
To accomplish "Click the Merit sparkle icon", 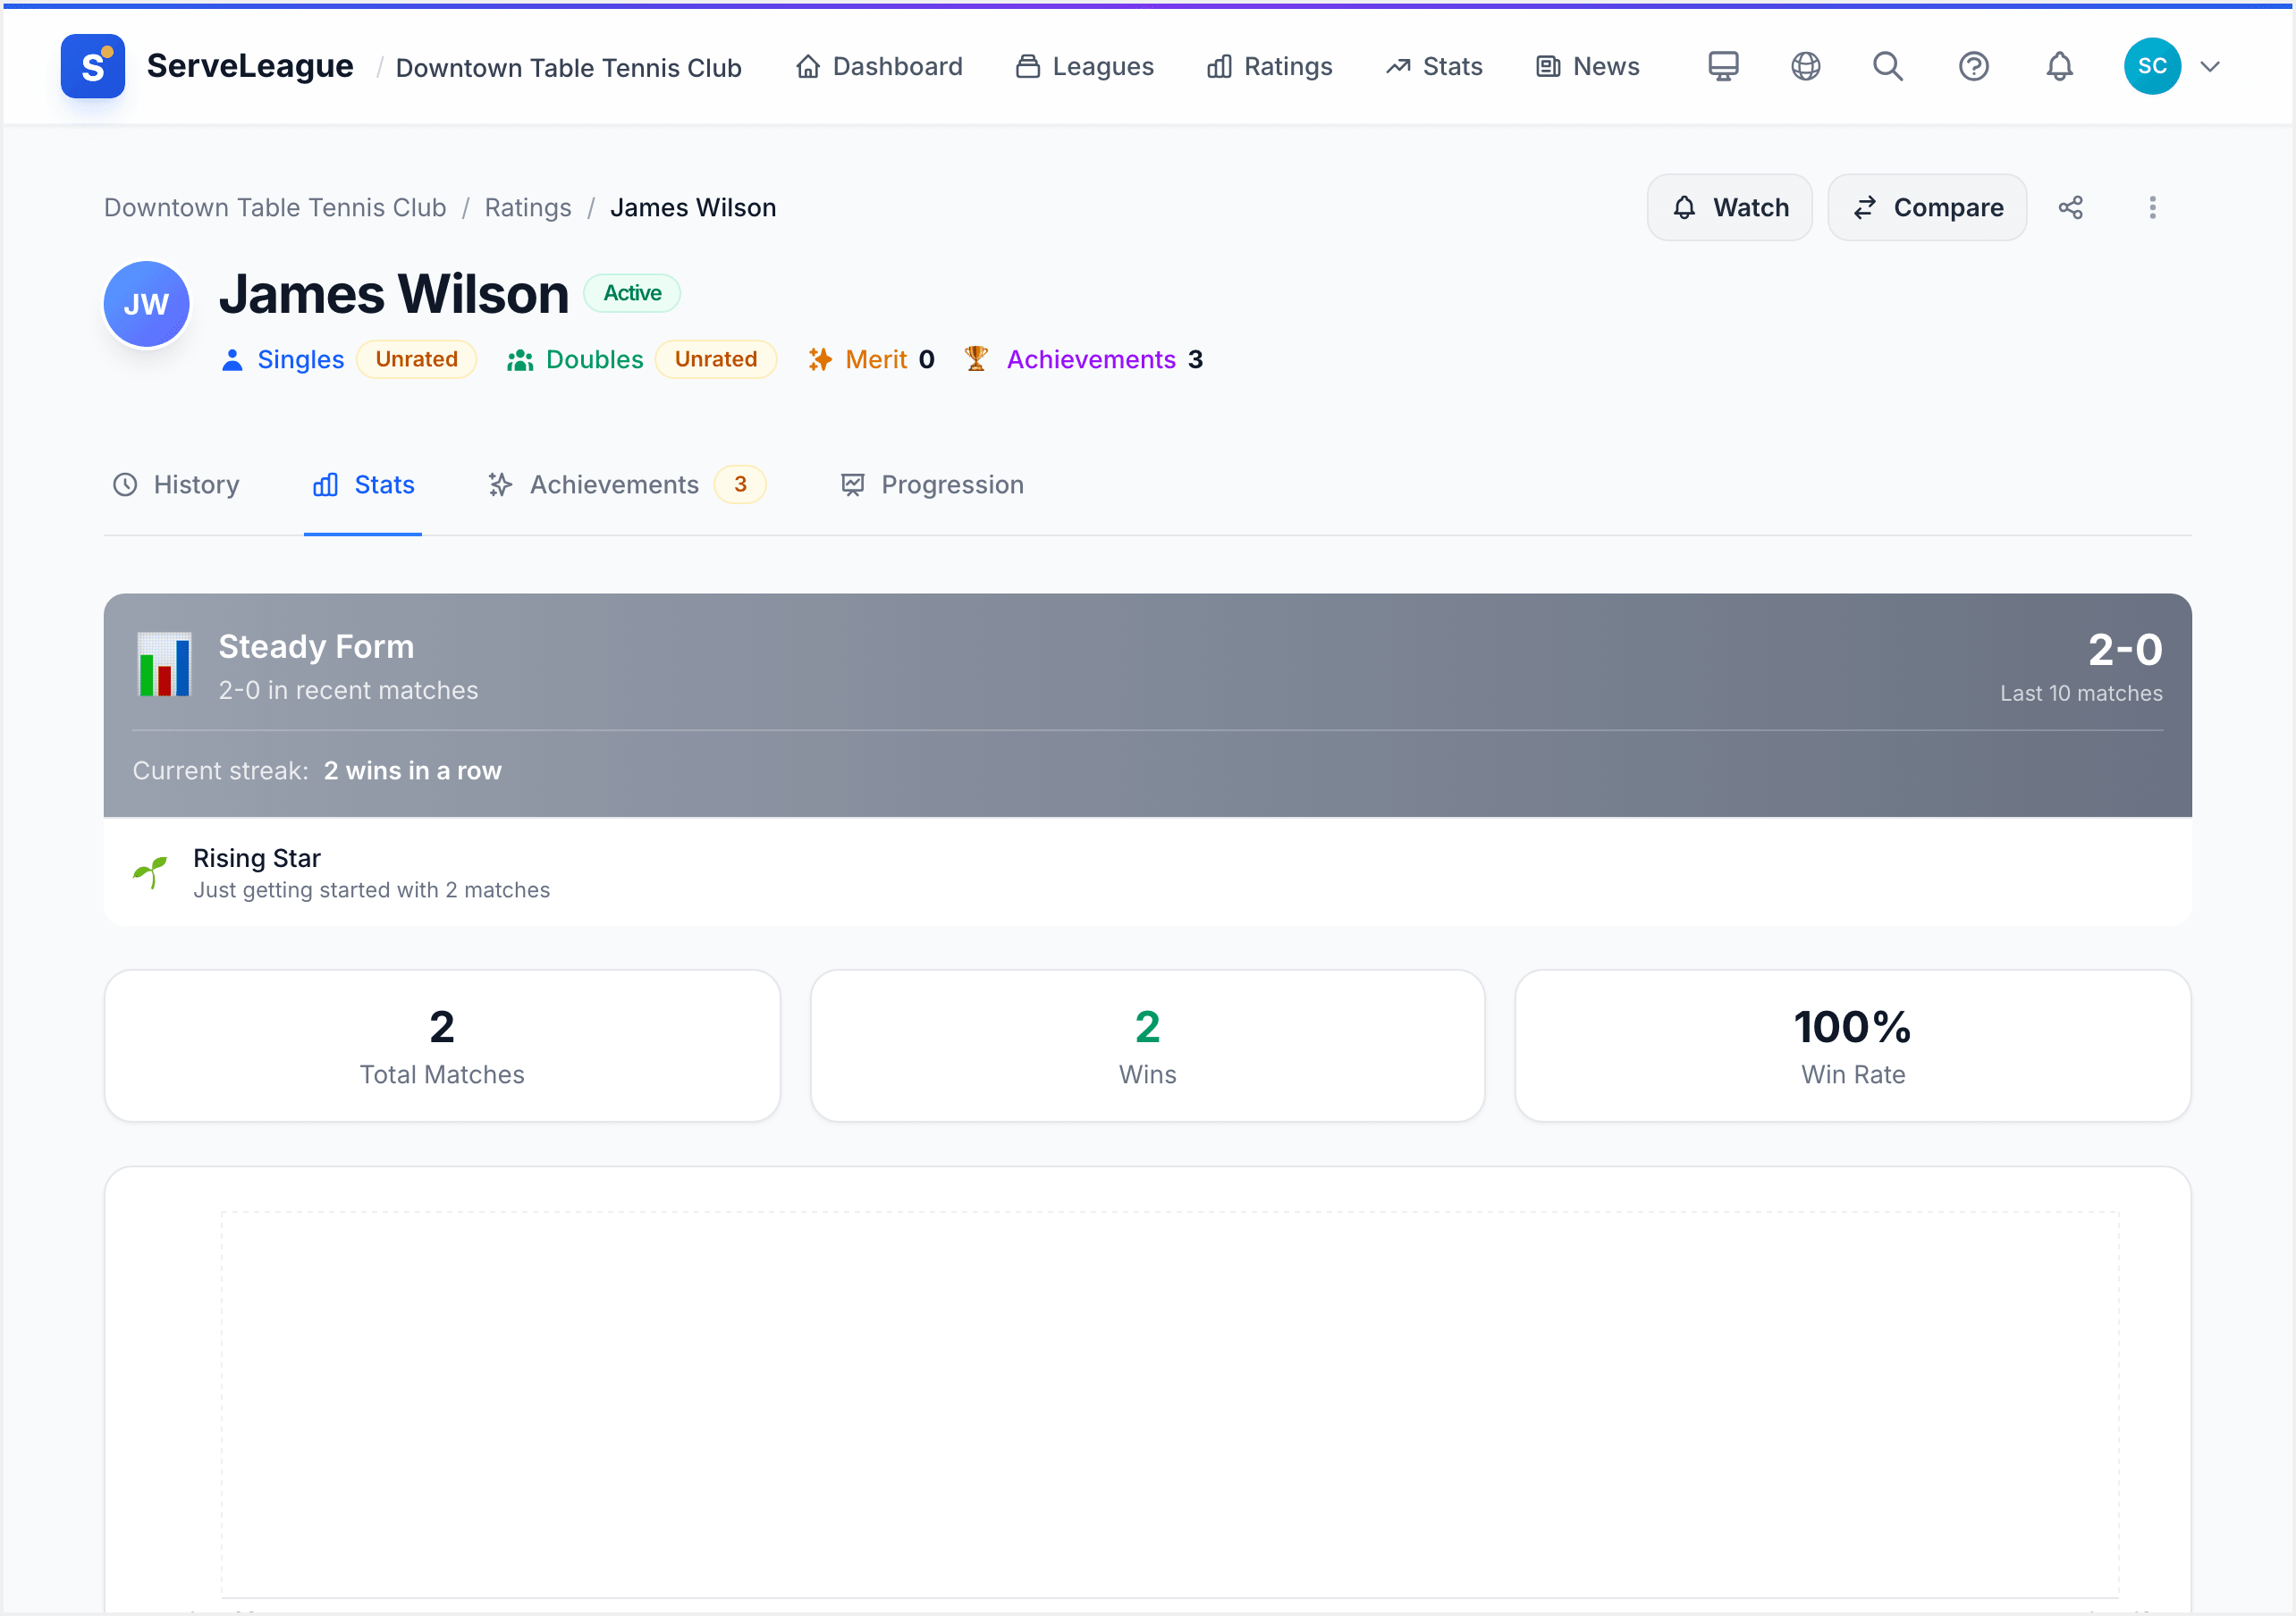I will [x=820, y=359].
